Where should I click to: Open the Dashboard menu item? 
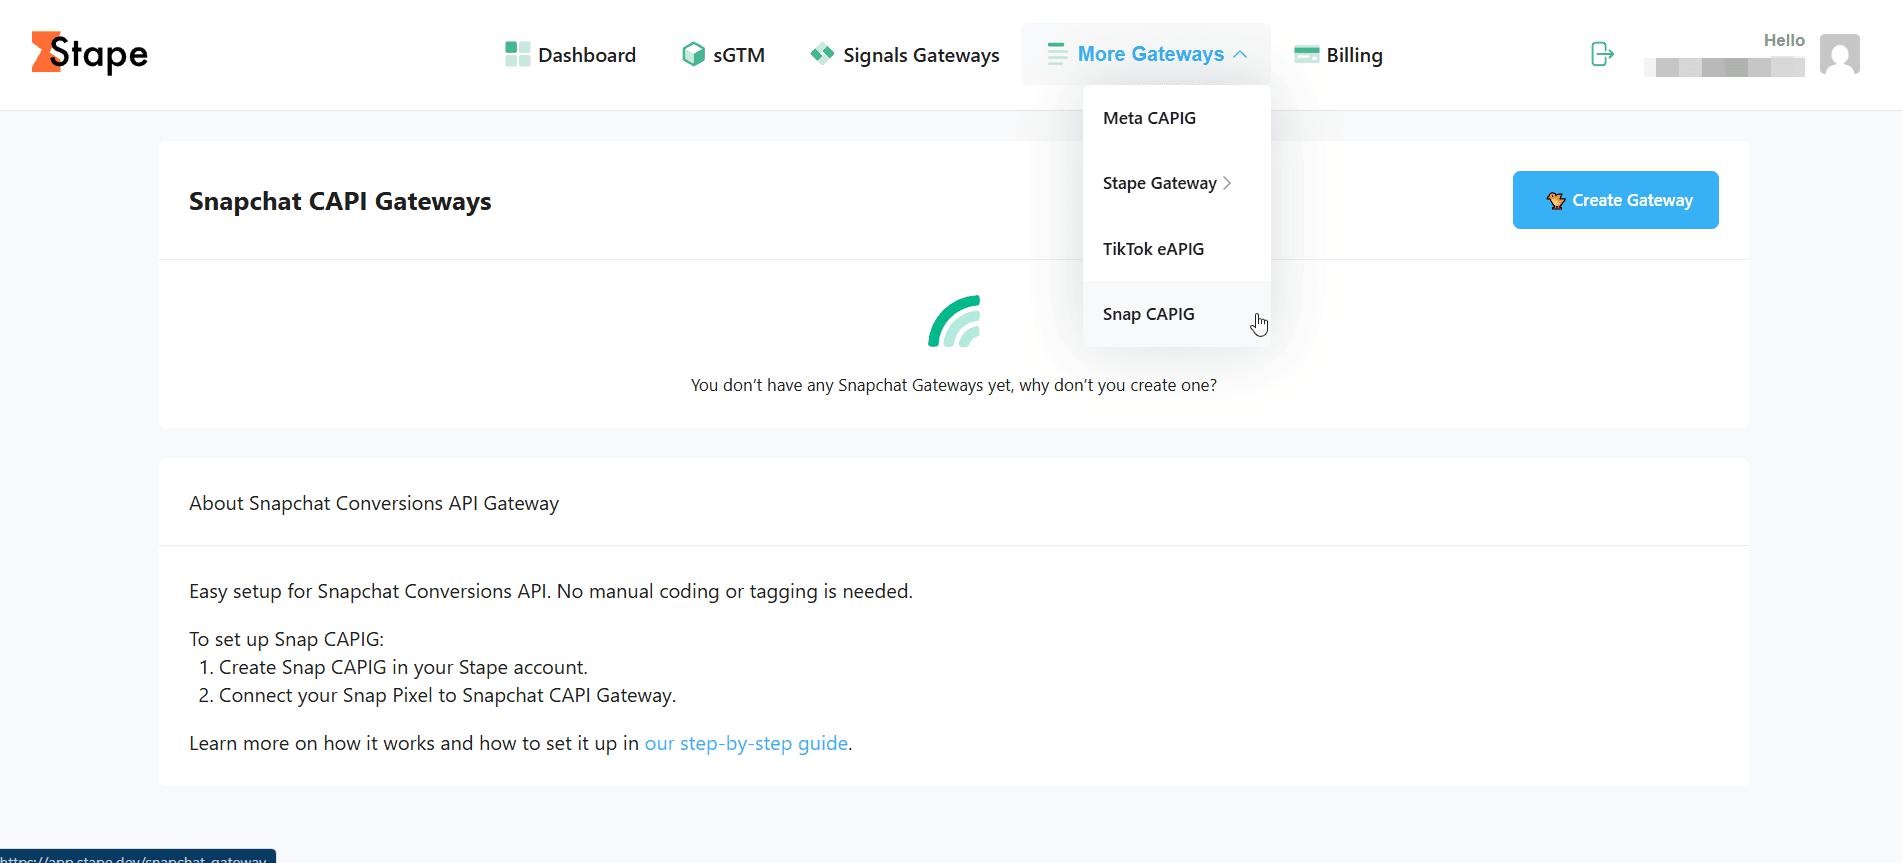click(x=571, y=54)
